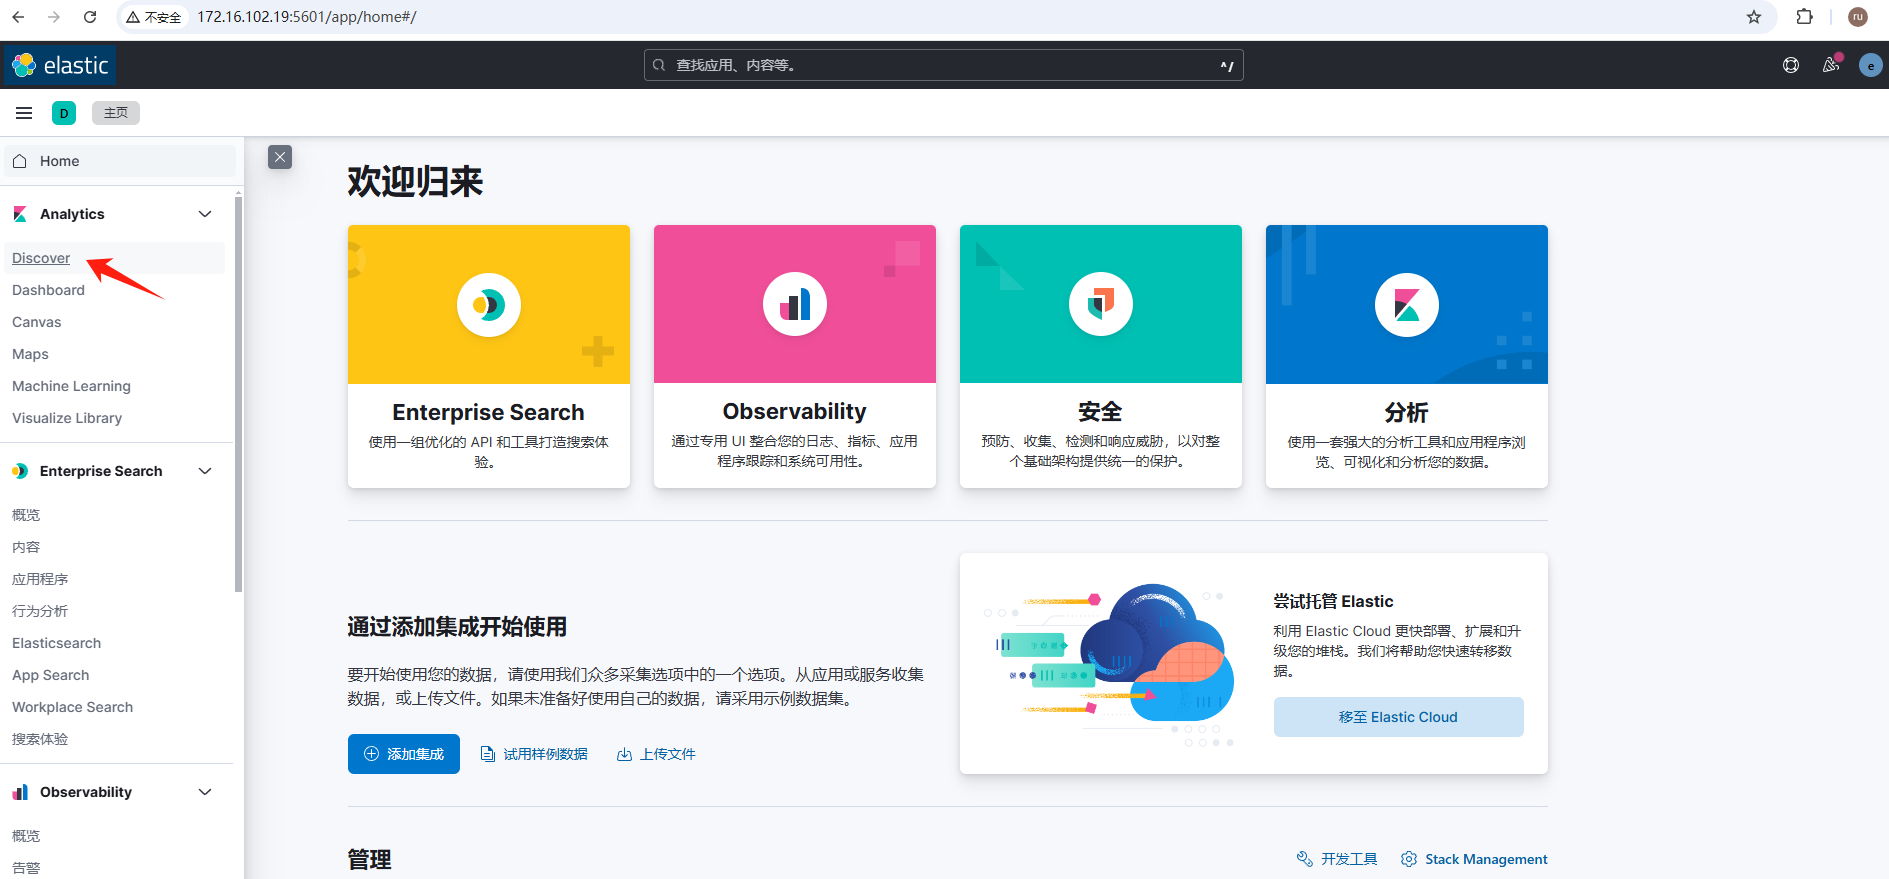This screenshot has height=879, width=1889.
Task: Click the Home item in sidebar
Action: (120, 161)
